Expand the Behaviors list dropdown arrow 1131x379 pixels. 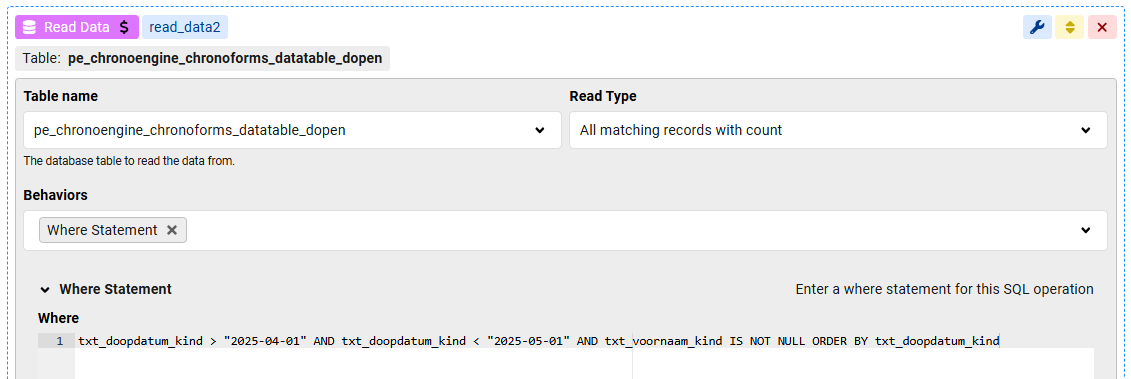(1086, 230)
